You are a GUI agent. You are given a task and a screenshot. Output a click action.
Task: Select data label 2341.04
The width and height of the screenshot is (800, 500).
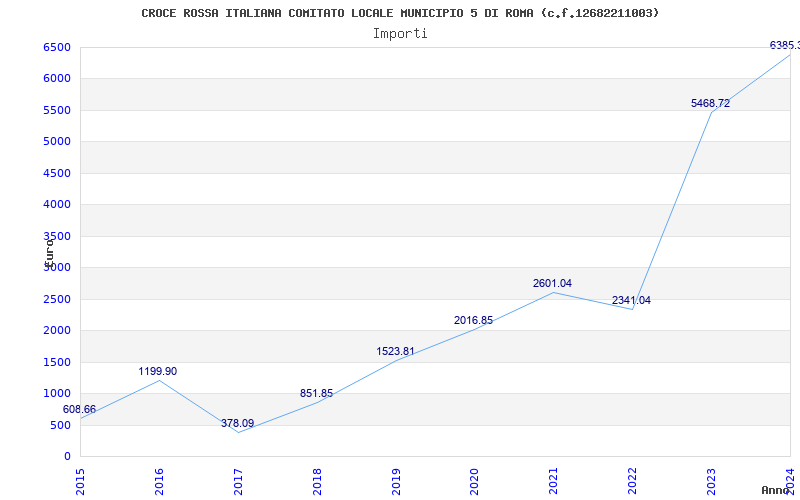(631, 301)
